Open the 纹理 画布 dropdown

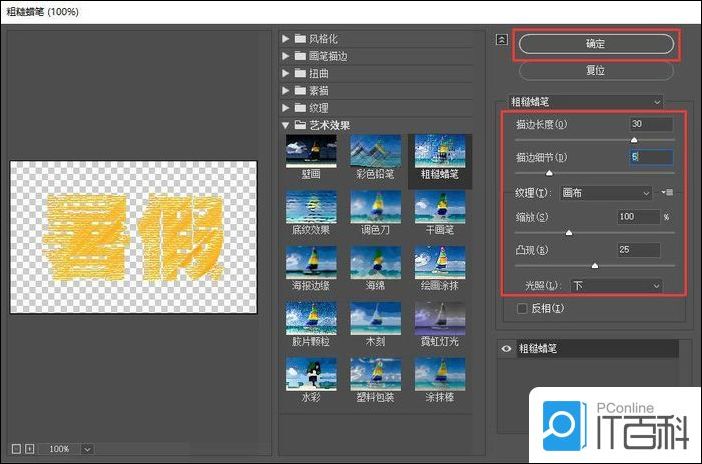[x=606, y=192]
